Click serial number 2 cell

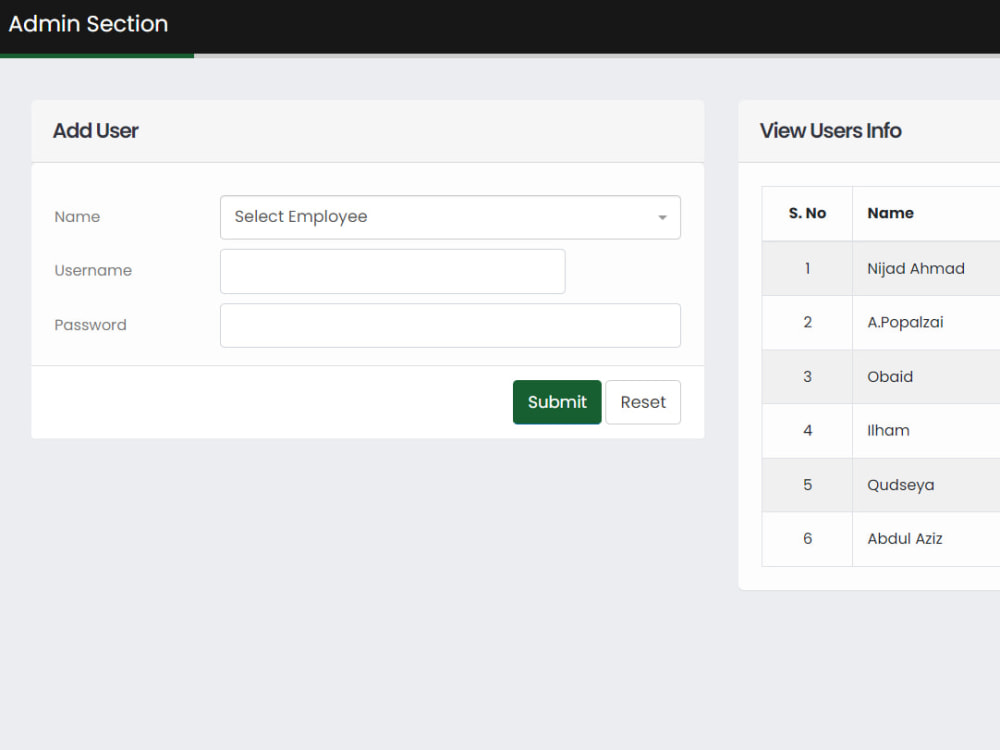[x=807, y=323]
